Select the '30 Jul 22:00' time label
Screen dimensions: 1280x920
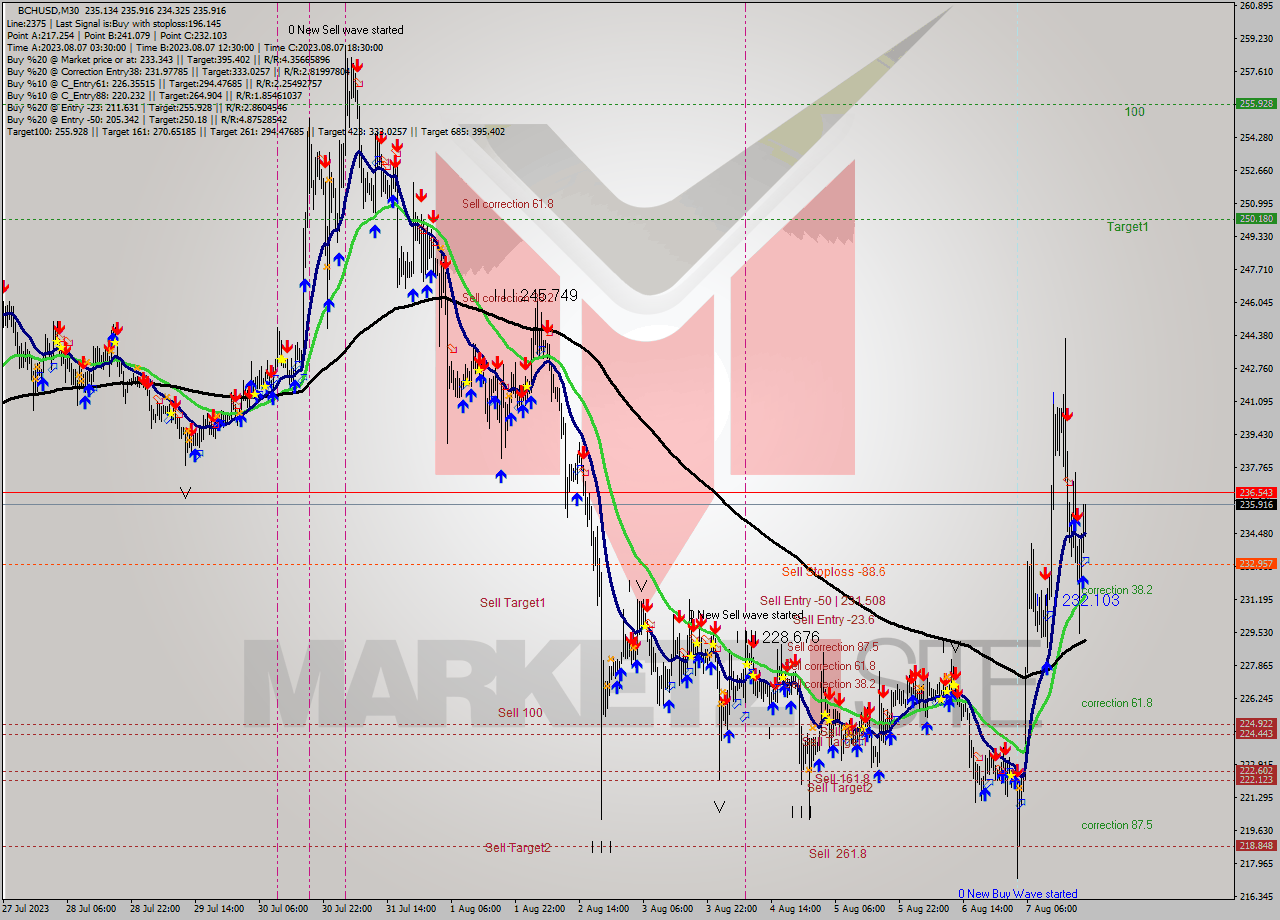point(345,909)
